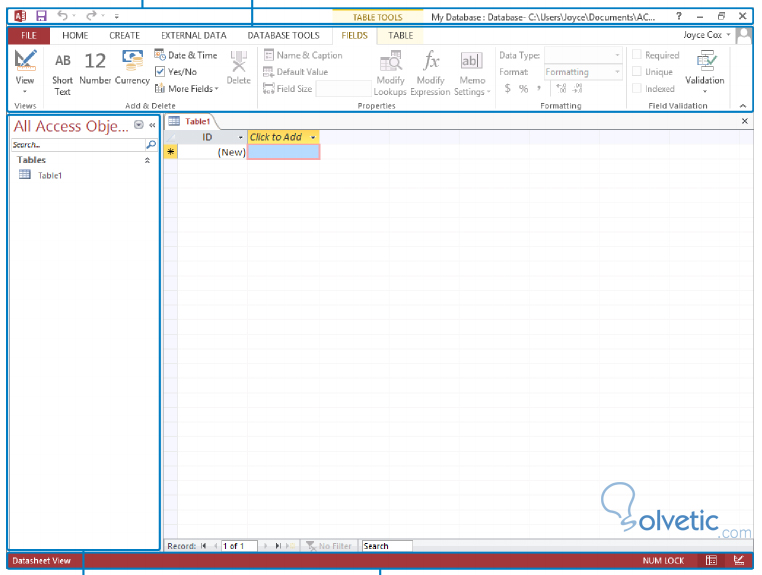The image size is (762, 575).
Task: Open Customize Quick Access Toolbar menu
Action: [117, 16]
